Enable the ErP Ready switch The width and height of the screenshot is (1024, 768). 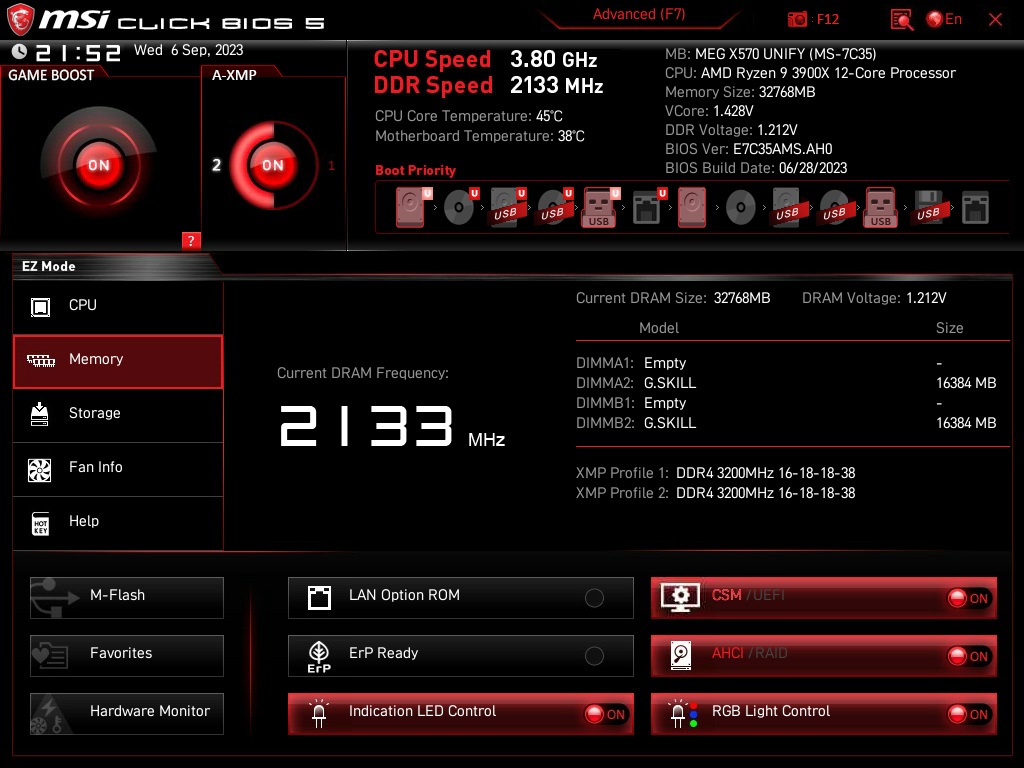(x=594, y=656)
